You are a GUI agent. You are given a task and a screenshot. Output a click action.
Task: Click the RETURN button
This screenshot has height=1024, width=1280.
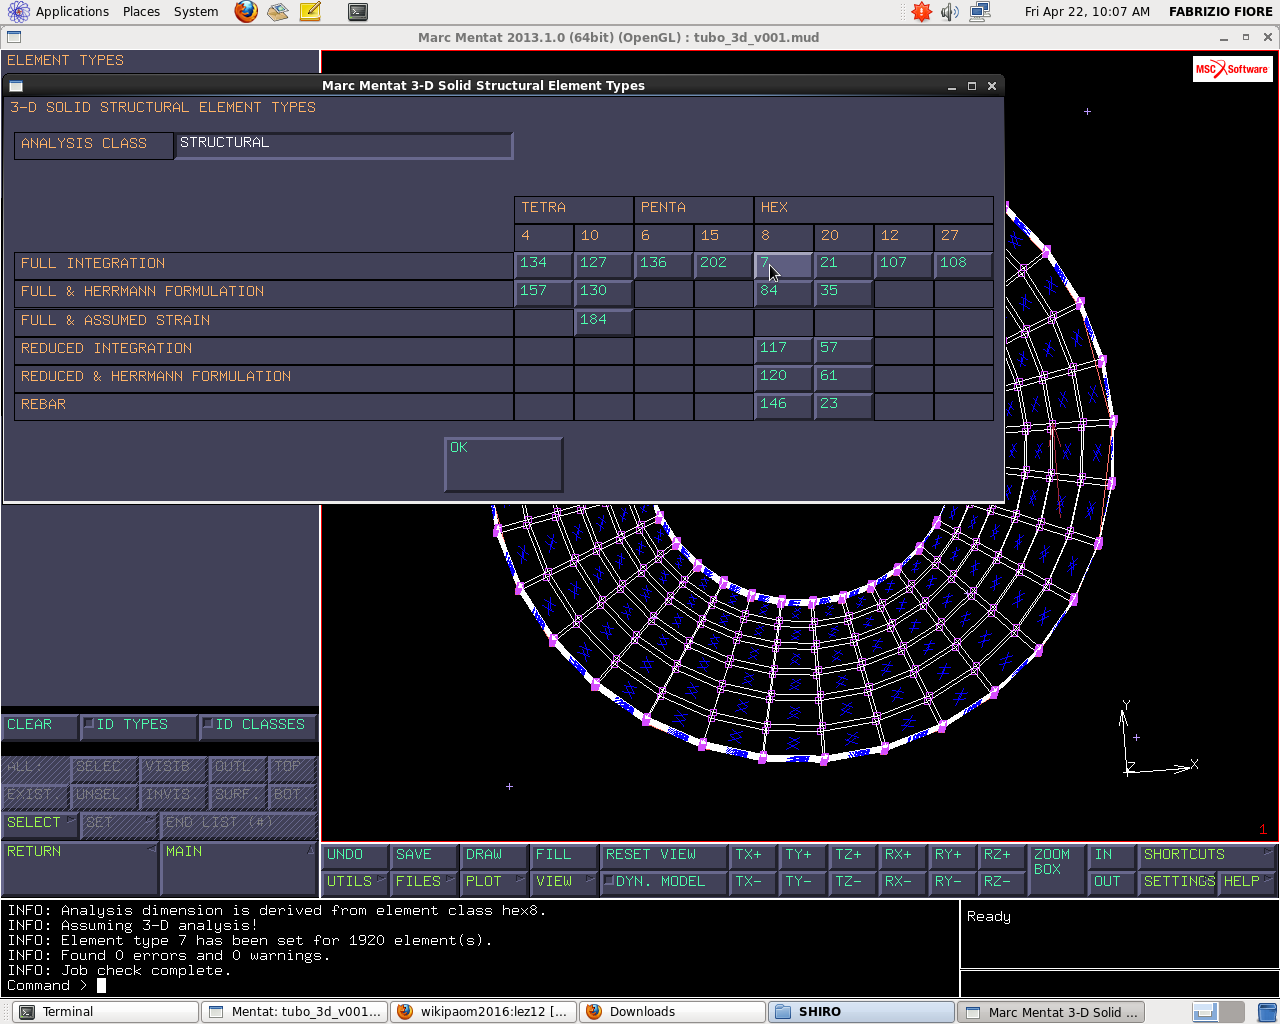tap(80, 868)
